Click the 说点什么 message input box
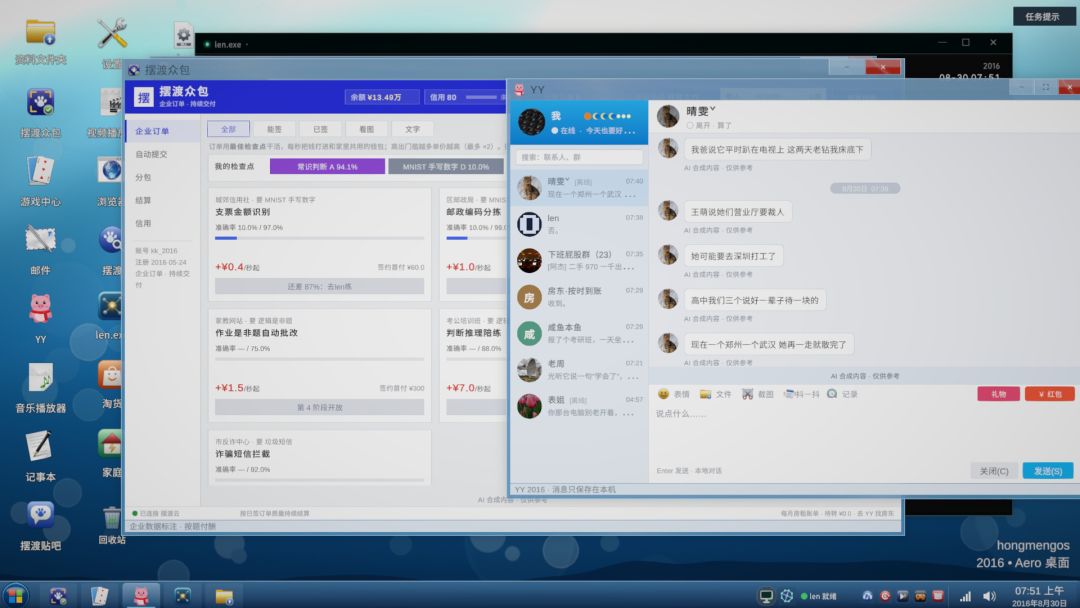The height and width of the screenshot is (608, 1080). [x=864, y=430]
